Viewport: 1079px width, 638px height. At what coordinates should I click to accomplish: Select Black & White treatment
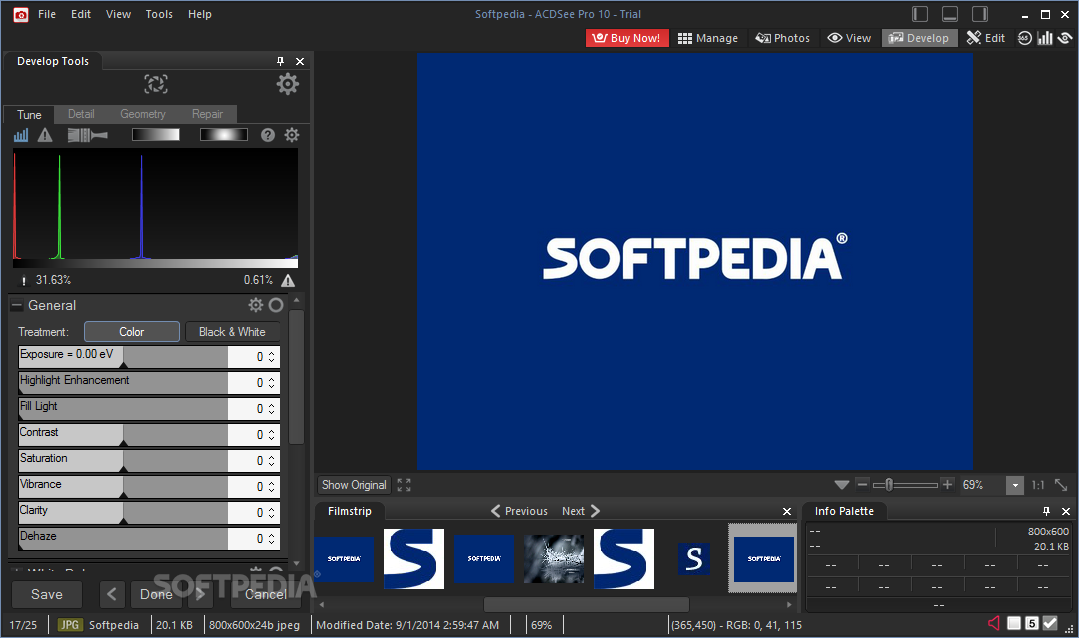[232, 332]
